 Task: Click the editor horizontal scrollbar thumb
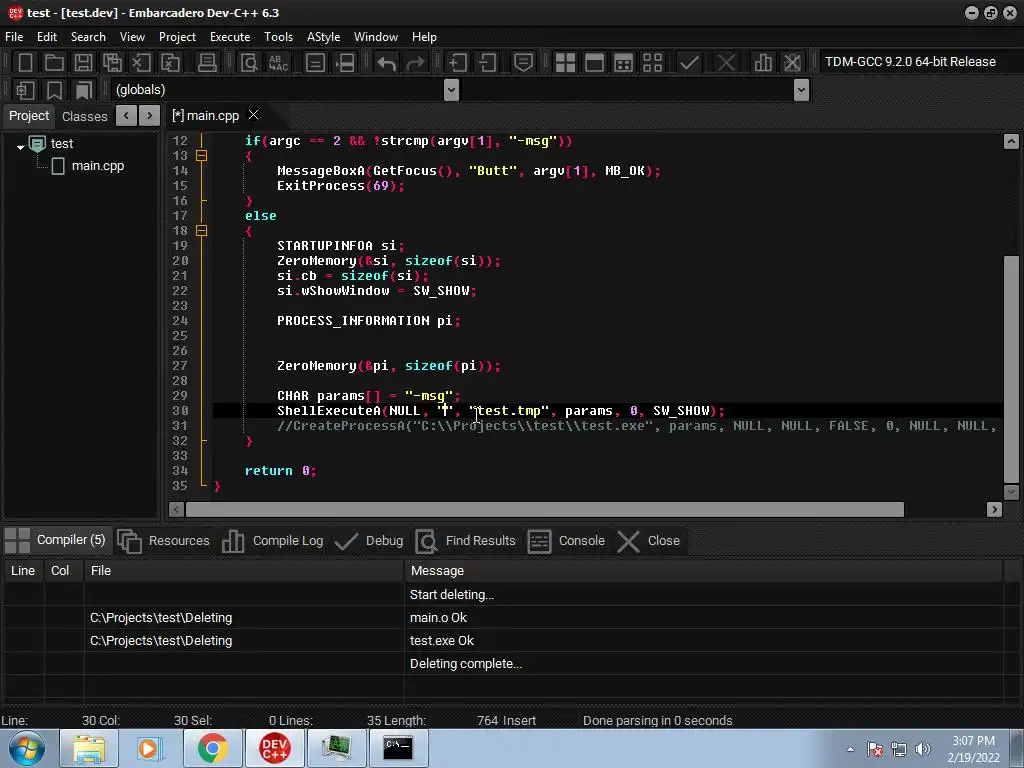coord(545,509)
